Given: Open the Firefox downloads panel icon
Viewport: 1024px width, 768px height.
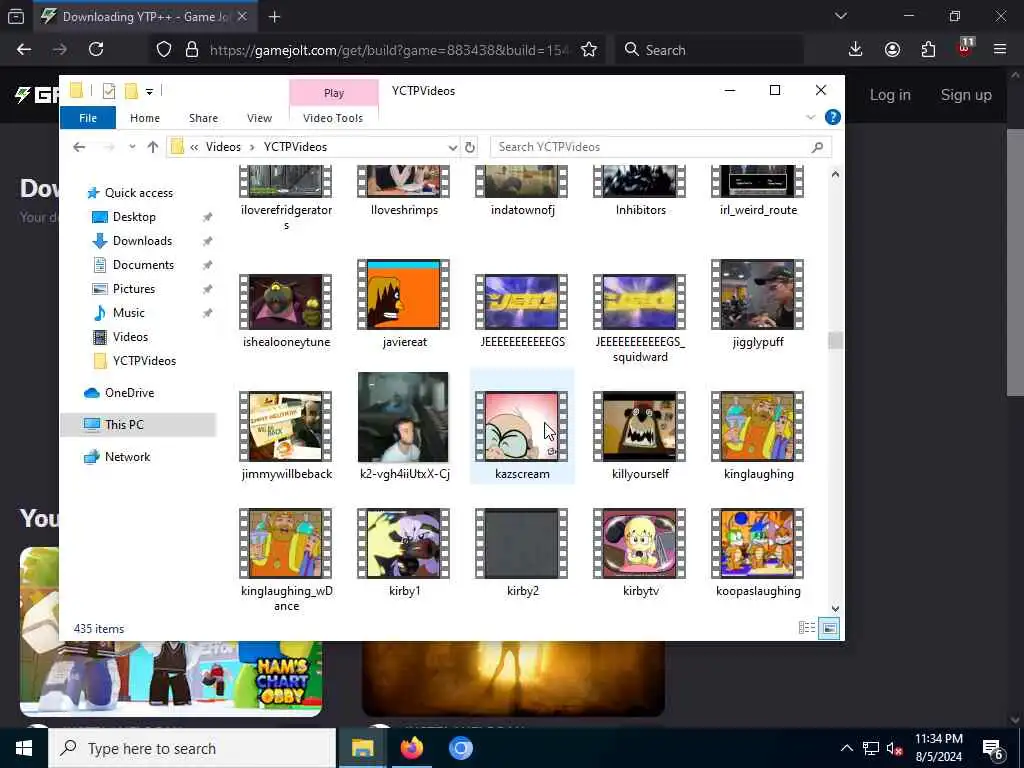Looking at the screenshot, I should [856, 50].
